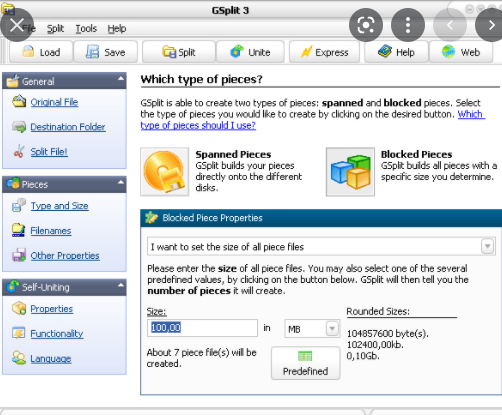
Task: Select the Blocked Pieces cubes button
Action: (x=350, y=172)
